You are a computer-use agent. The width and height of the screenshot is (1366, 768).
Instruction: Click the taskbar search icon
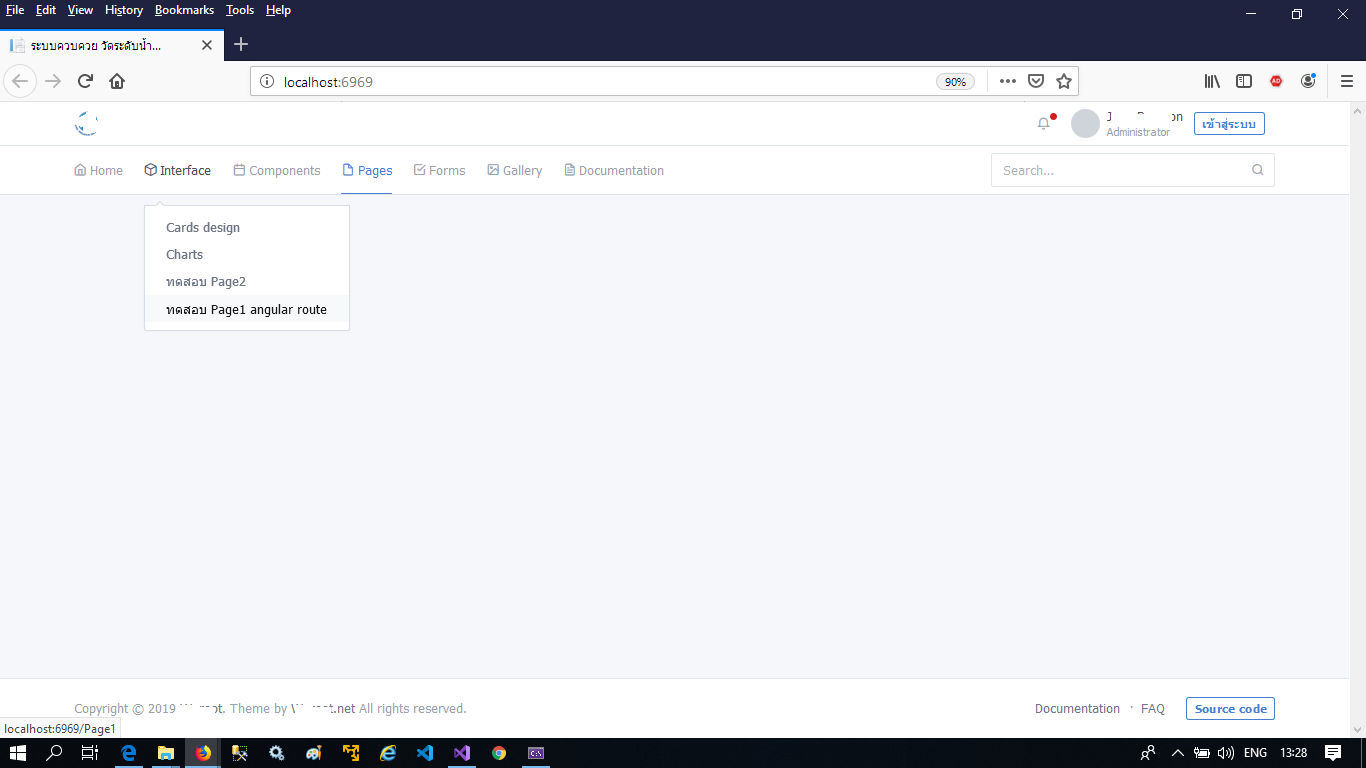click(54, 753)
